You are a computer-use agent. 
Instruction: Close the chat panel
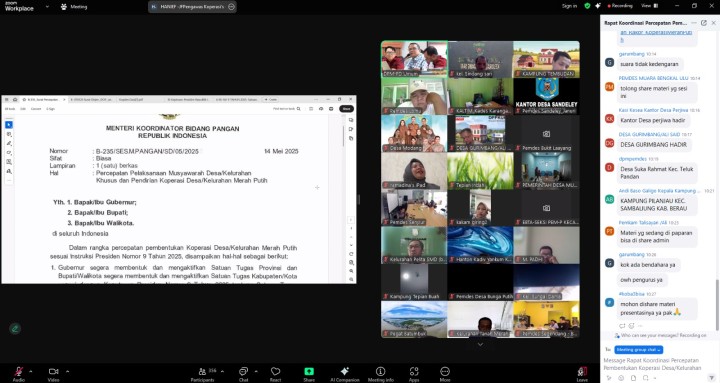pos(714,23)
